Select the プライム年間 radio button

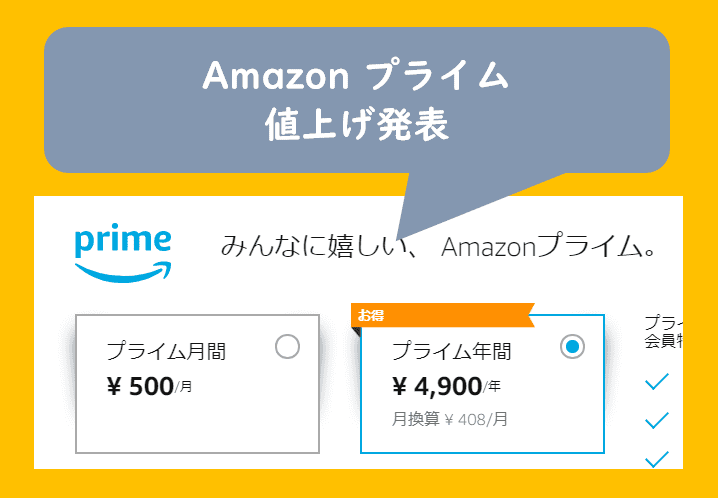[571, 347]
